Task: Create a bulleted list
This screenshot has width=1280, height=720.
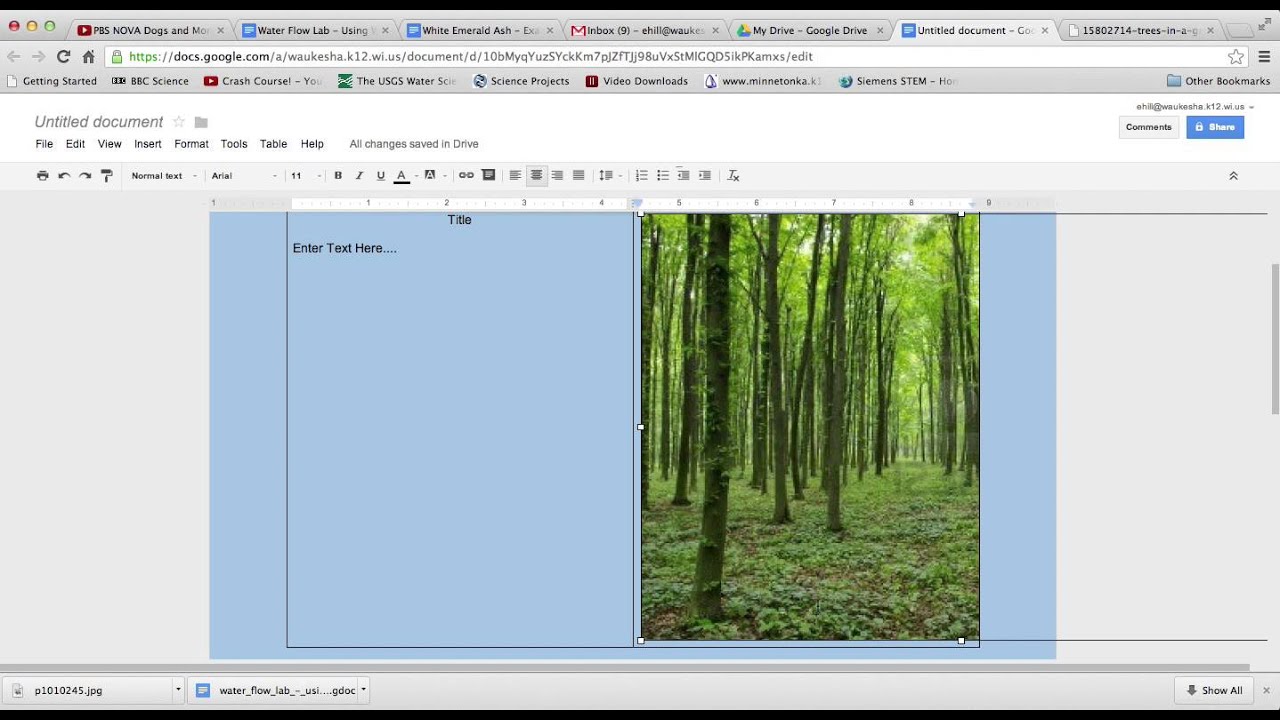Action: [662, 175]
